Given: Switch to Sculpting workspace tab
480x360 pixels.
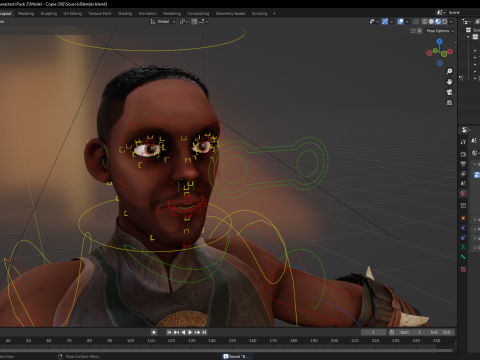Looking at the screenshot, I should [x=49, y=13].
